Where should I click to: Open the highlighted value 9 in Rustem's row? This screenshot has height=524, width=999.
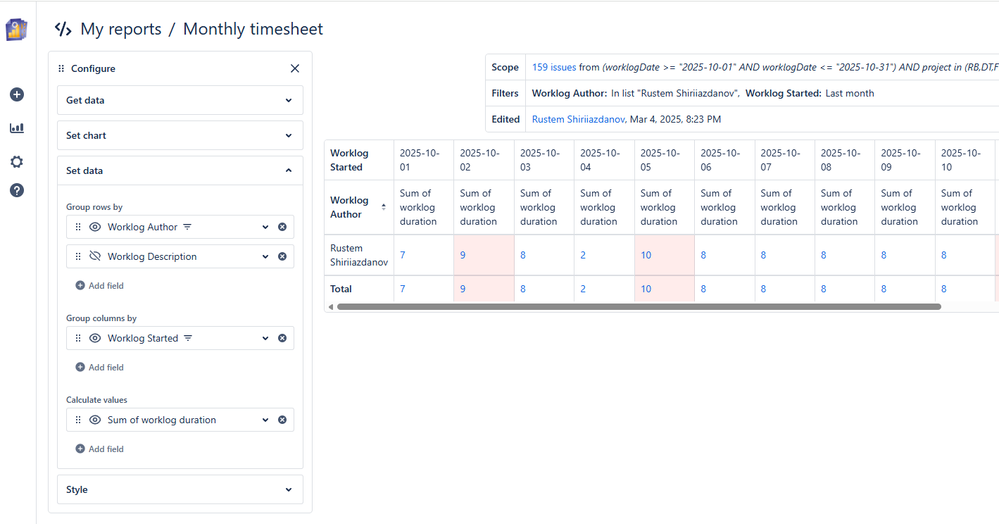pyautogui.click(x=463, y=255)
